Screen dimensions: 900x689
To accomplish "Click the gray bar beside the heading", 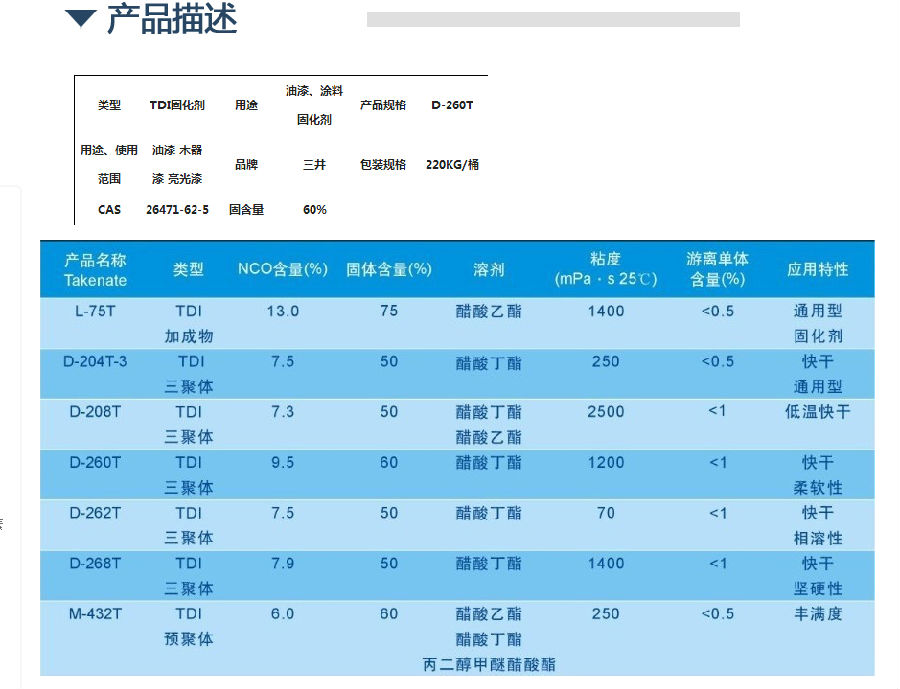I will [553, 19].
